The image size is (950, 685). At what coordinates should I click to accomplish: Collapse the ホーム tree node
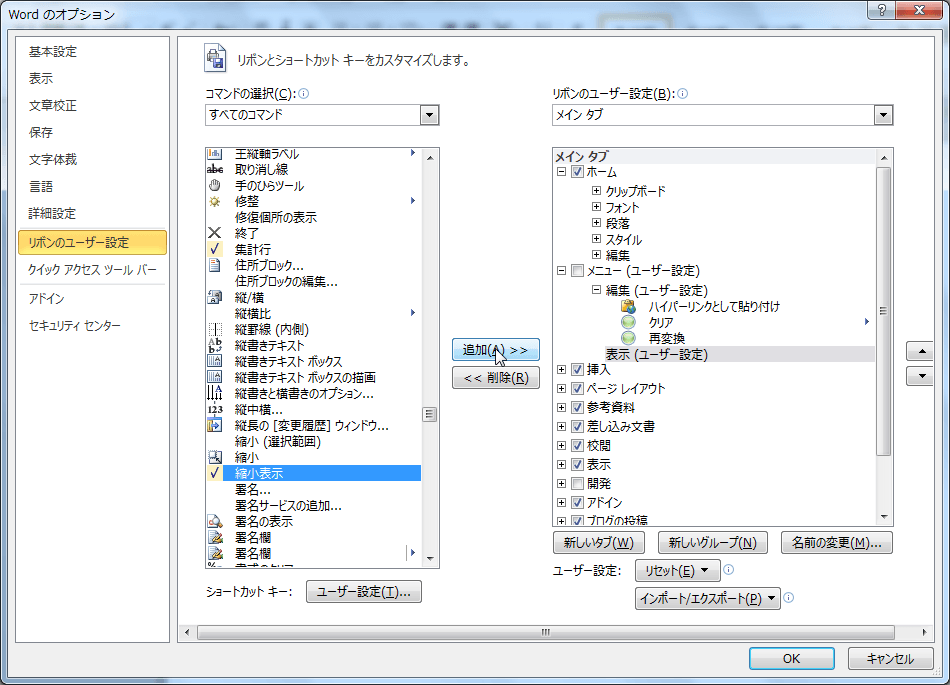pos(561,171)
